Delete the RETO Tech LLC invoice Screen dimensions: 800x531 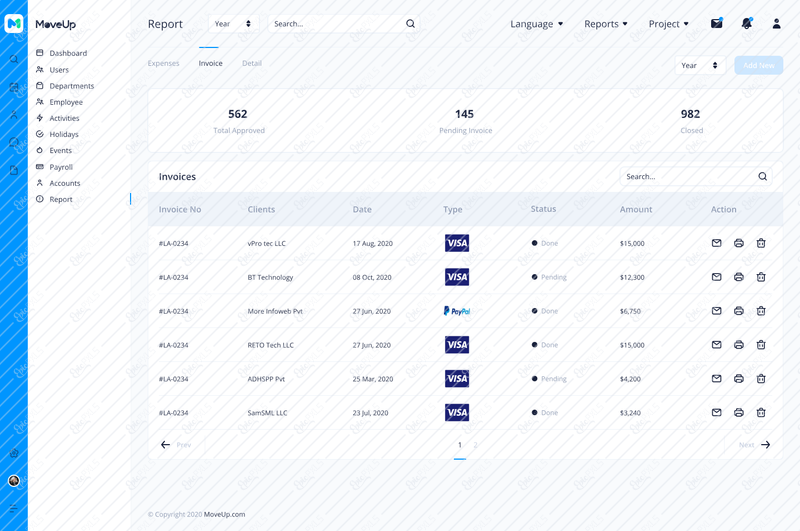(x=761, y=345)
